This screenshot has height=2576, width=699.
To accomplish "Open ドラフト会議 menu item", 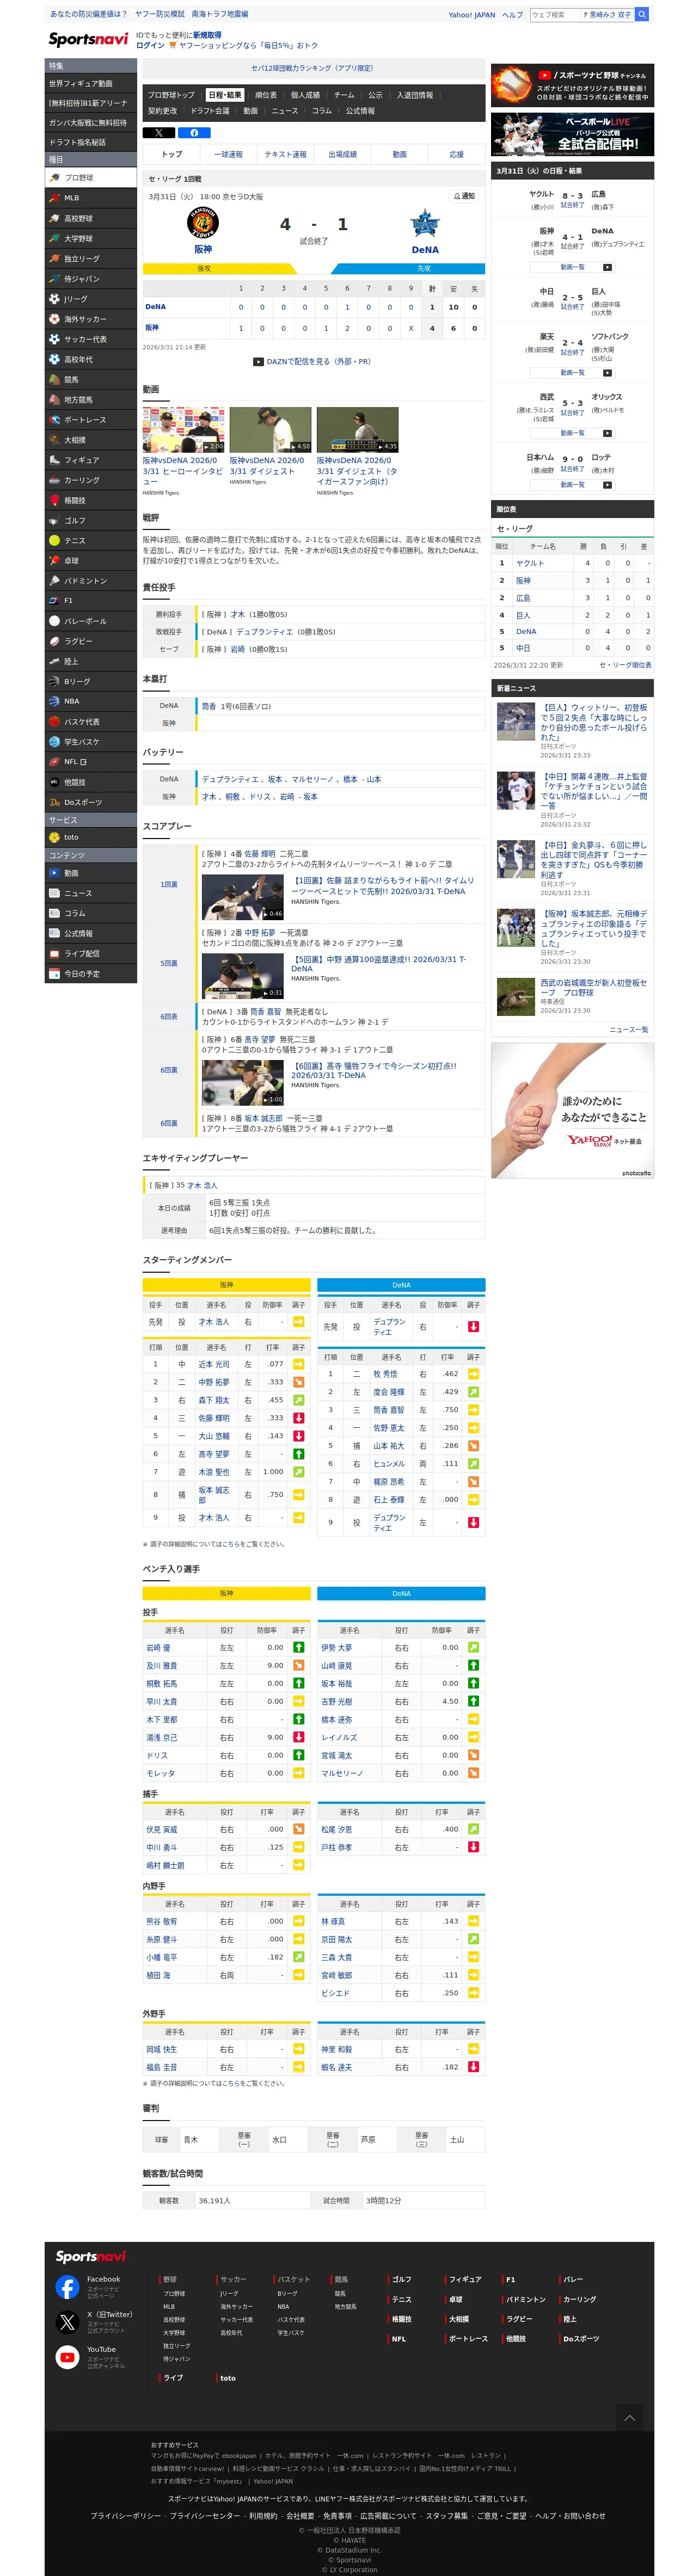I will [210, 111].
